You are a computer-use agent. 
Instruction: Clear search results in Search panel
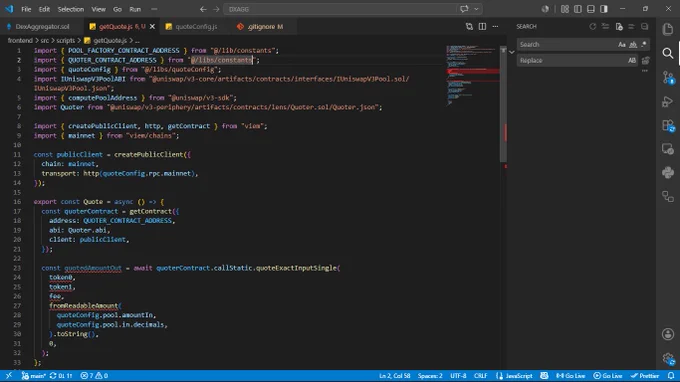click(x=605, y=26)
